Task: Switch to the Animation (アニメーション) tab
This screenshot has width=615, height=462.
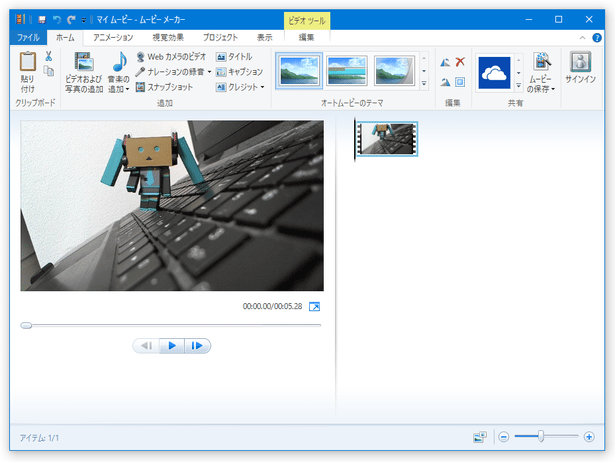Action: click(x=113, y=38)
